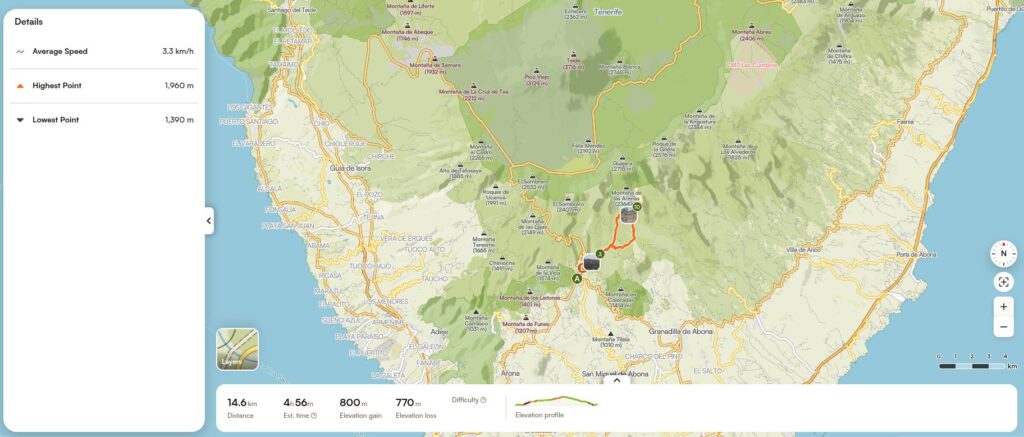Image resolution: width=1024 pixels, height=437 pixels.
Task: Click the north compass button
Action: (x=1003, y=254)
